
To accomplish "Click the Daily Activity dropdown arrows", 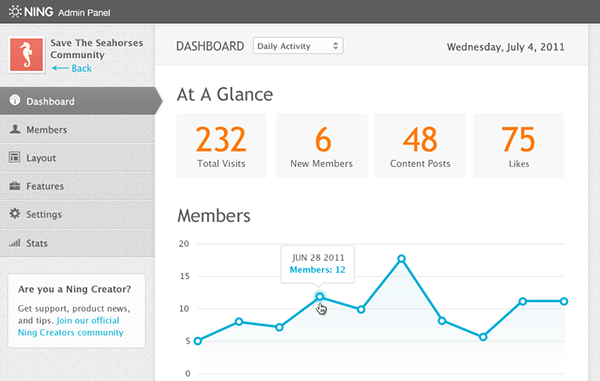I will [x=335, y=46].
